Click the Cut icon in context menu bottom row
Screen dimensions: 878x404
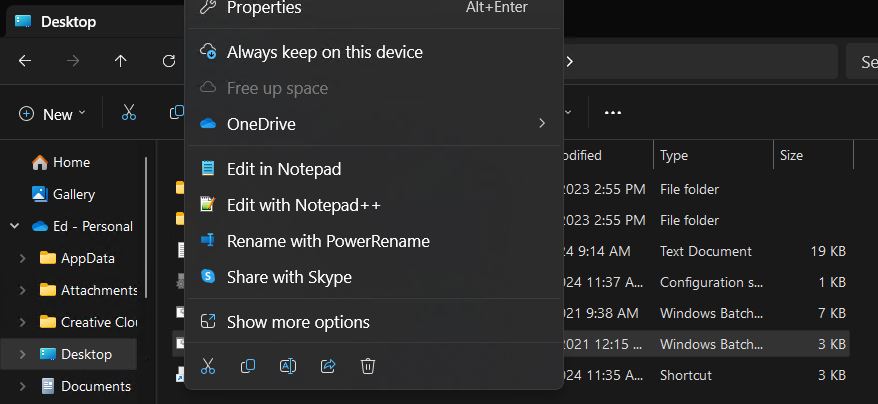tap(208, 366)
